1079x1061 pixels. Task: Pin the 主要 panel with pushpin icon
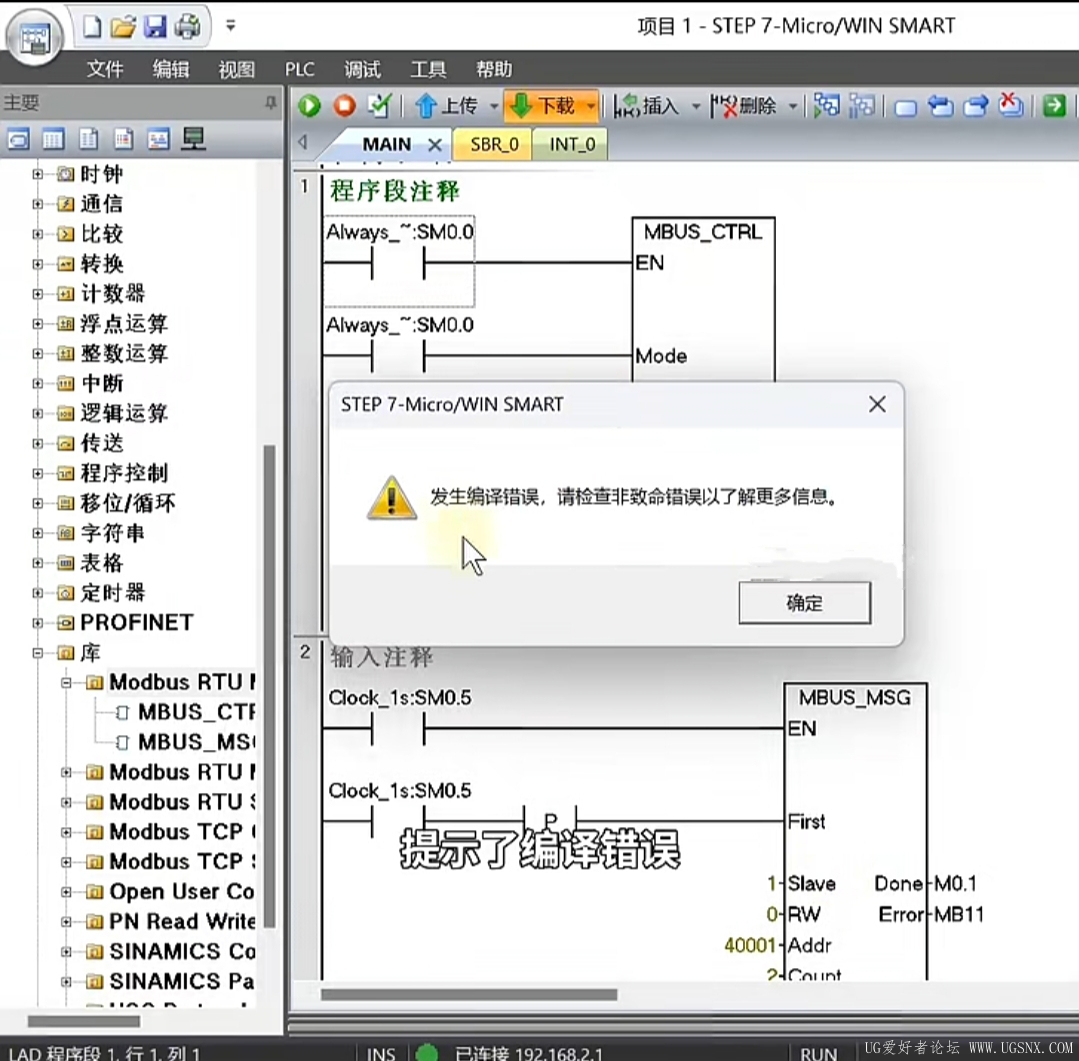coord(271,103)
